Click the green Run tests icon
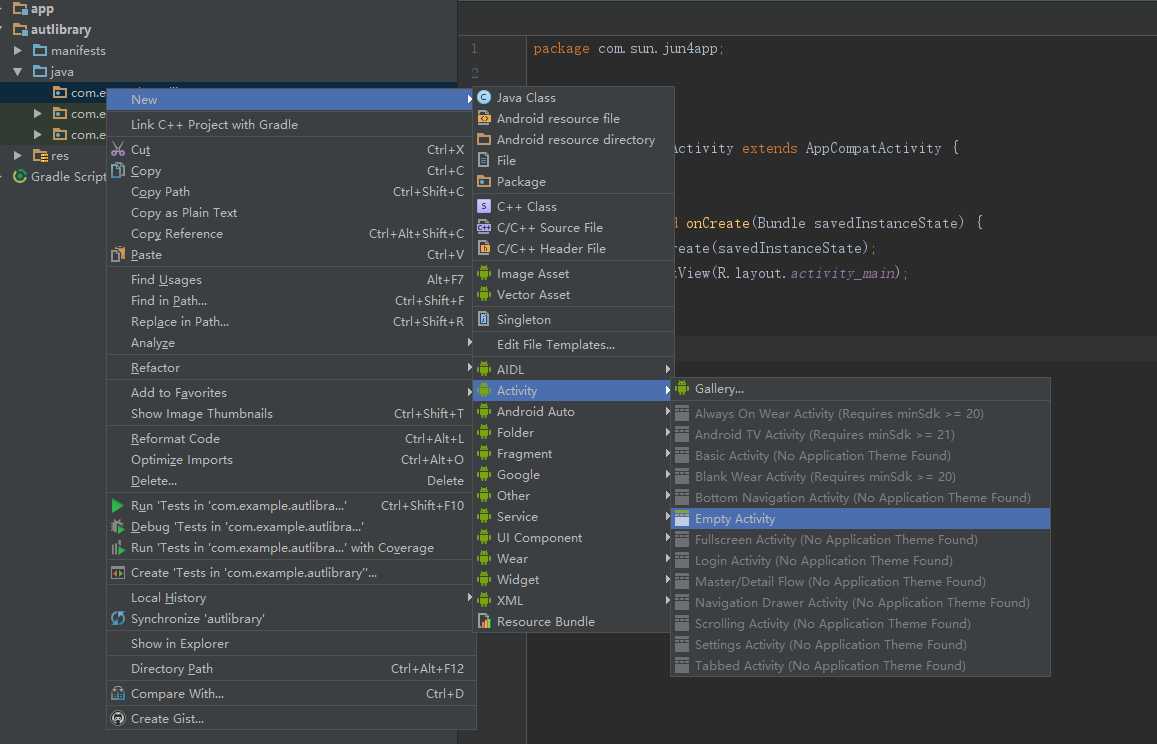1157x744 pixels. [117, 506]
